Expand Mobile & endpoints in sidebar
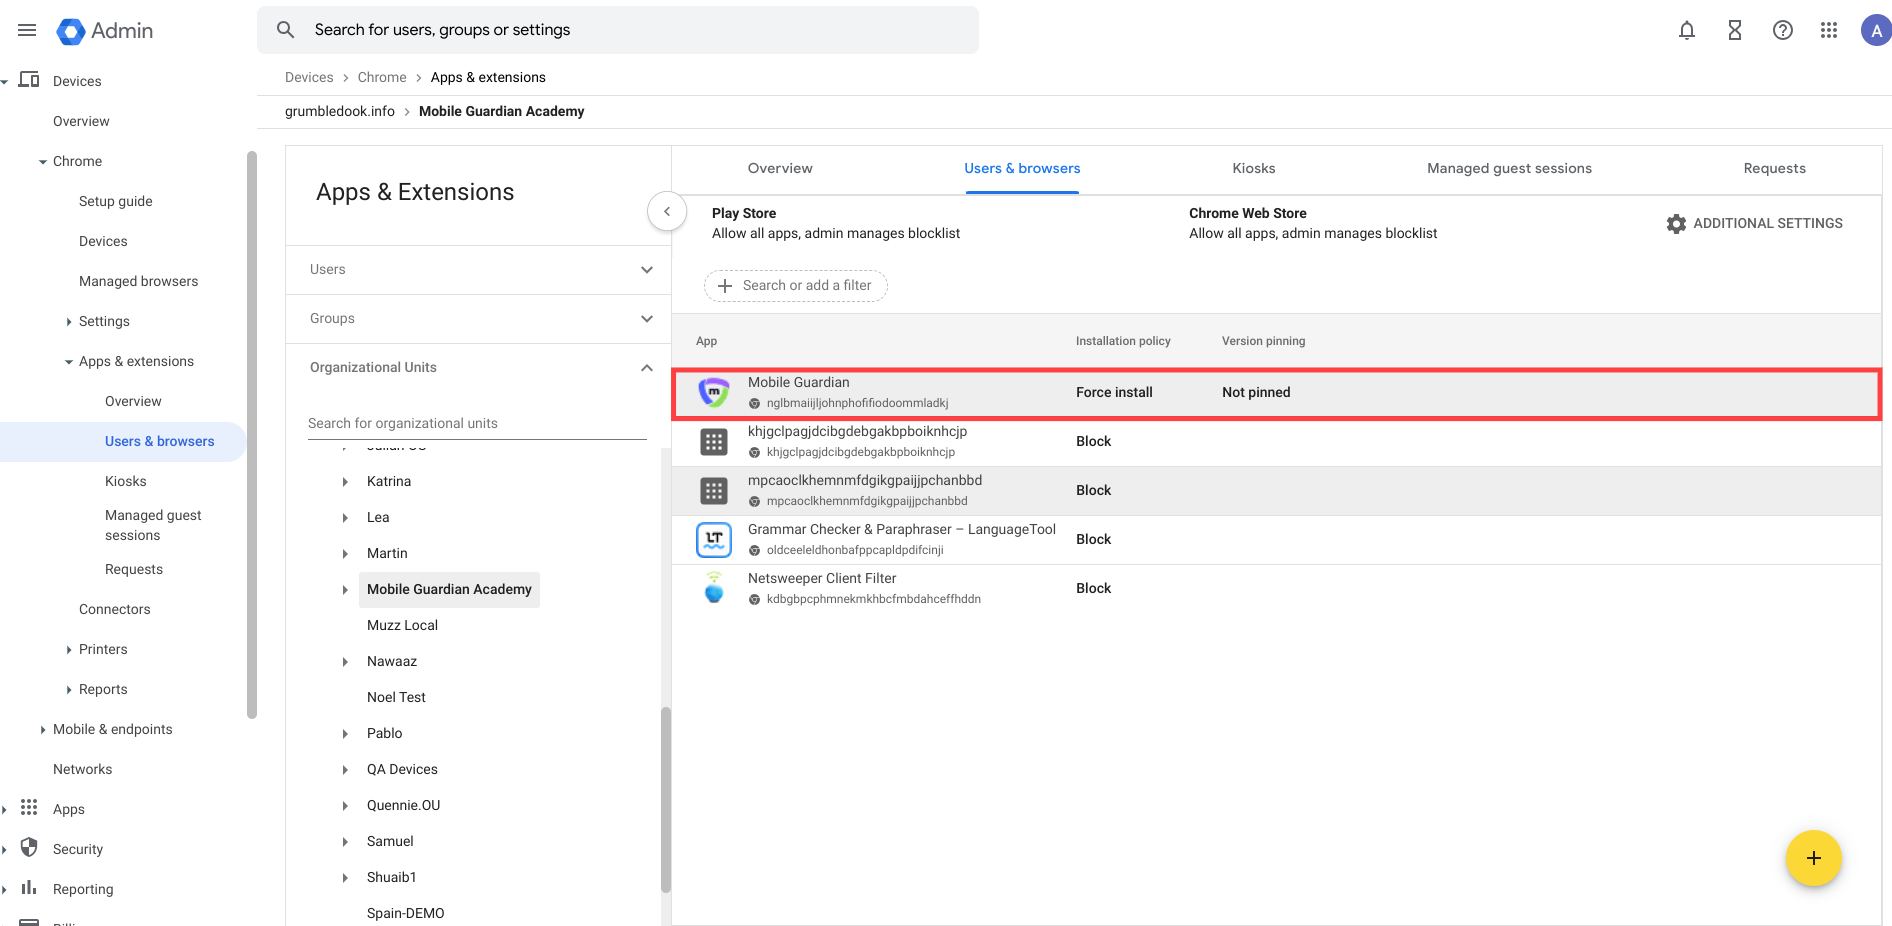1892x926 pixels. pos(43,730)
